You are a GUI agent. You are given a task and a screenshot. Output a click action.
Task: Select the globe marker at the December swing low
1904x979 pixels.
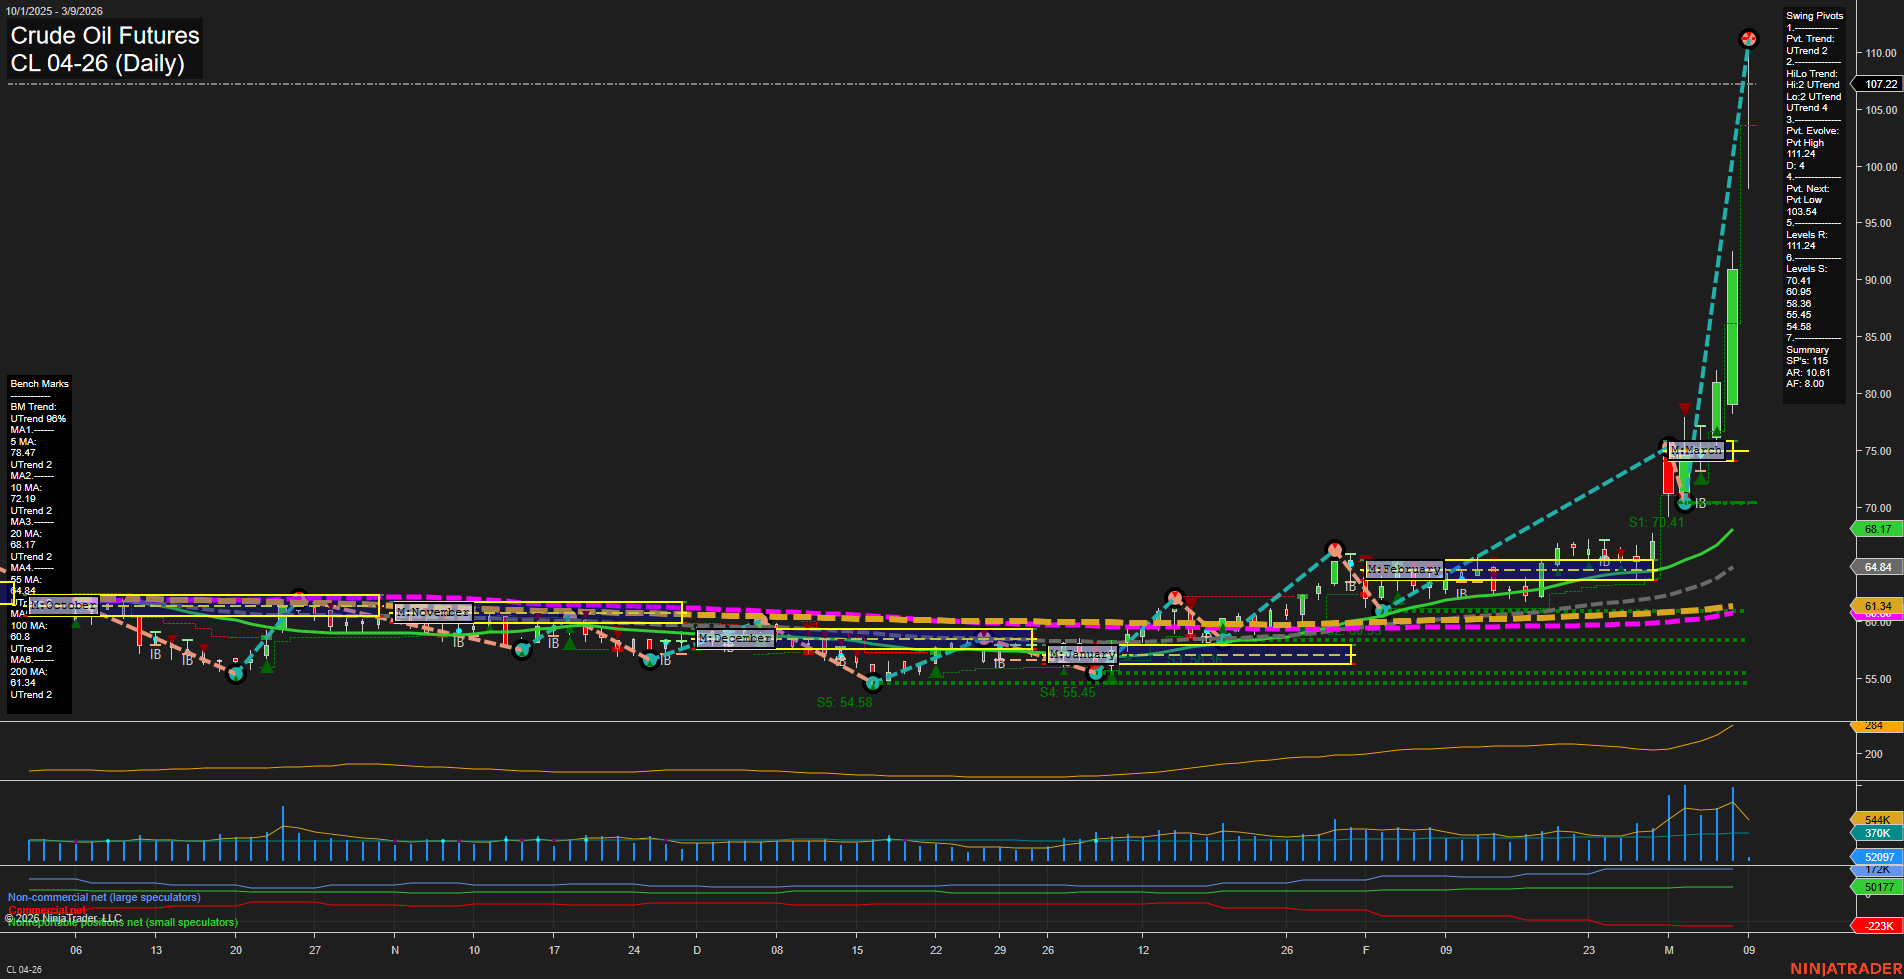click(873, 684)
